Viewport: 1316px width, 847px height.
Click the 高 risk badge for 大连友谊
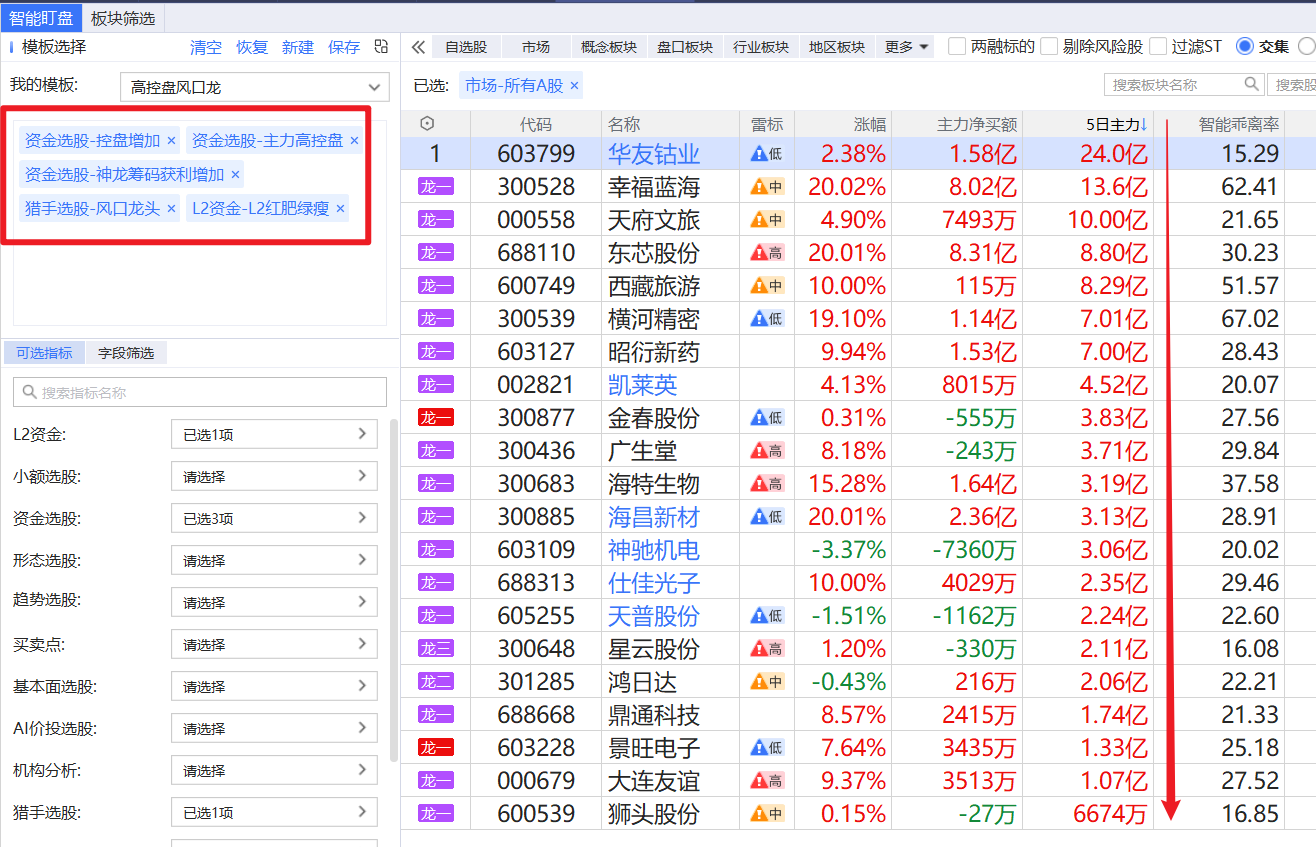768,781
